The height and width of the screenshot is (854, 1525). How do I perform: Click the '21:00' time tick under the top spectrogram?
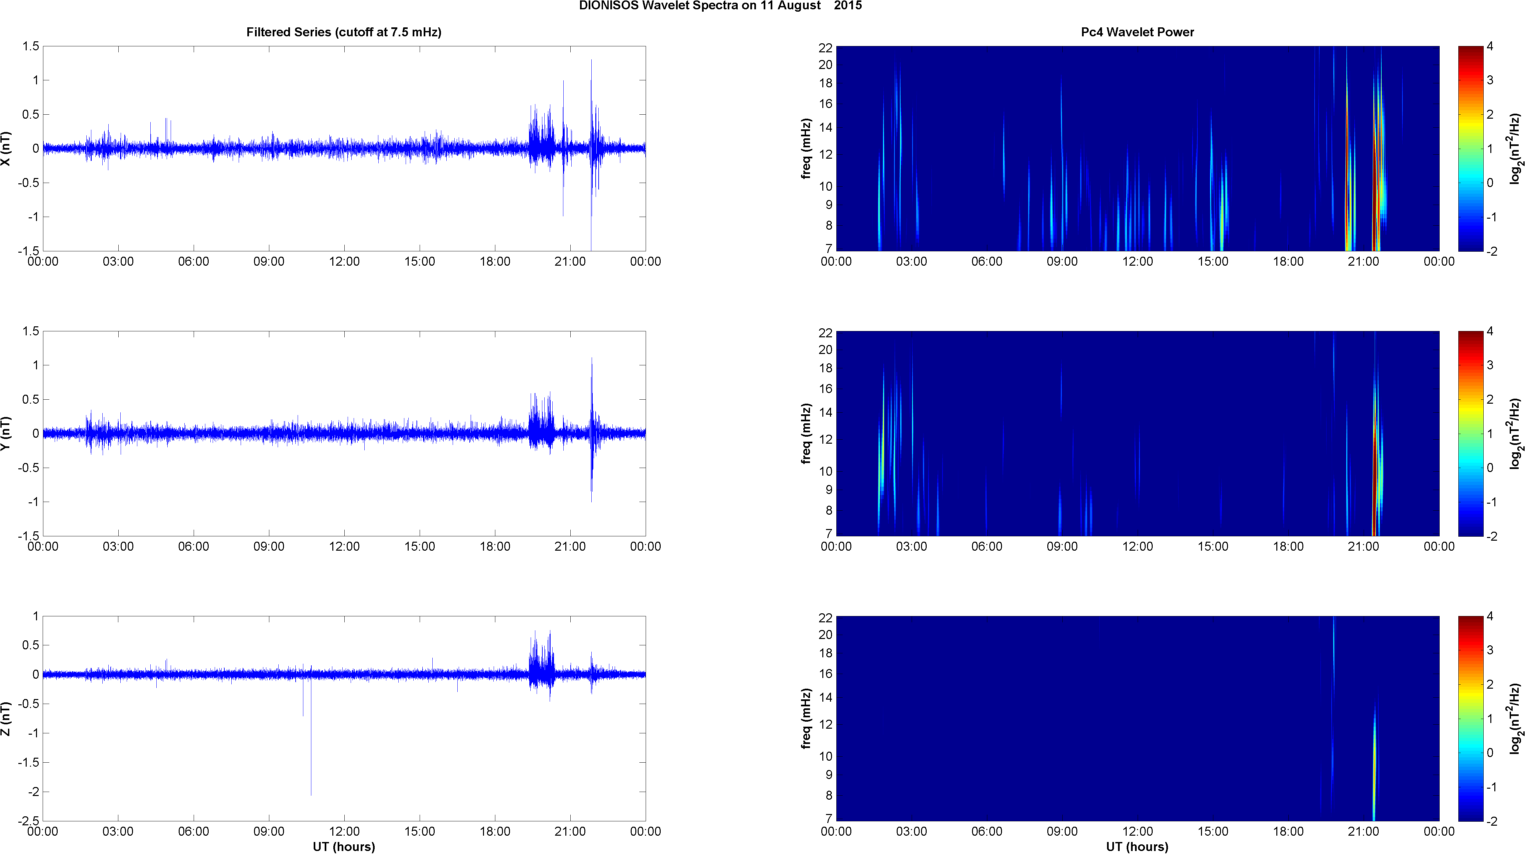click(1364, 262)
